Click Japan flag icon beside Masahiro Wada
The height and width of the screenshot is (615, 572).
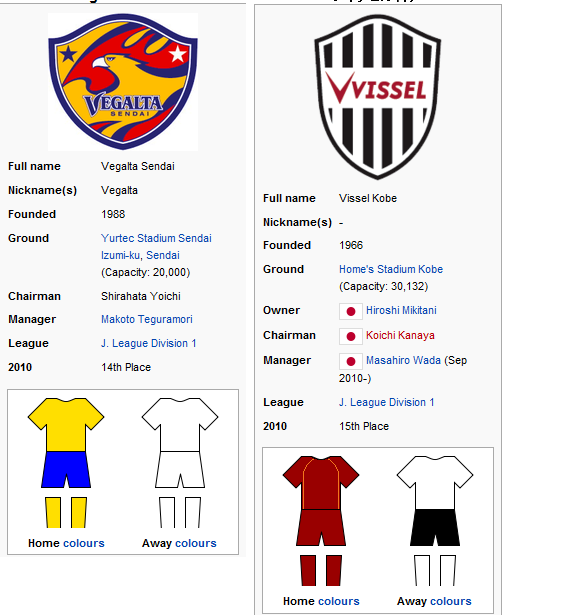[x=351, y=361]
